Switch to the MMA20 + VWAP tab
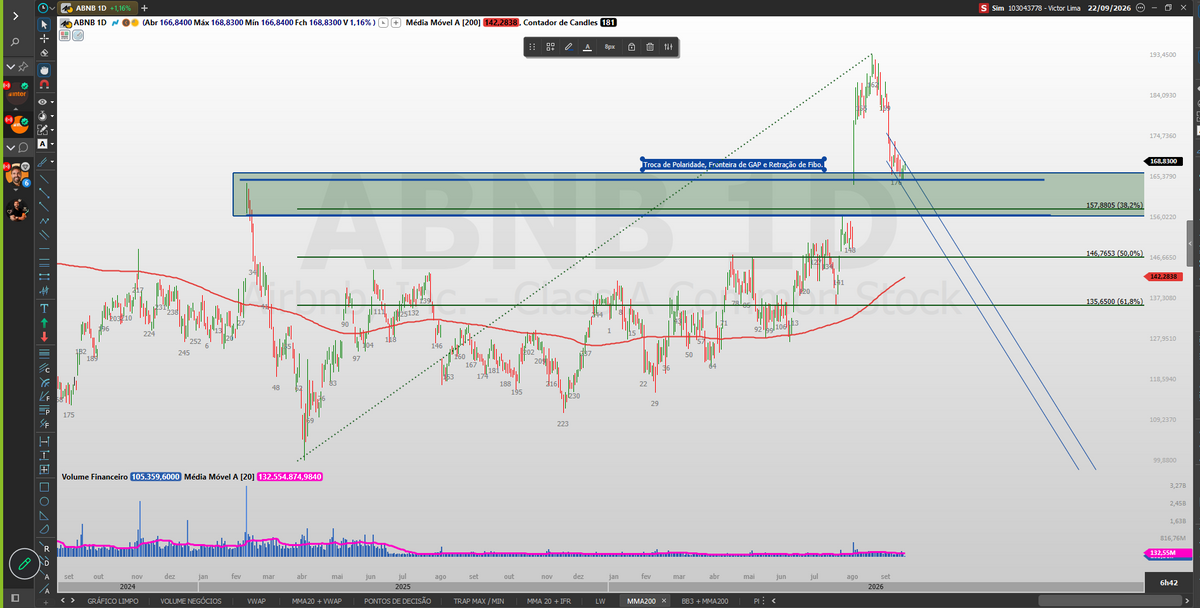1200x608 pixels. [x=317, y=601]
